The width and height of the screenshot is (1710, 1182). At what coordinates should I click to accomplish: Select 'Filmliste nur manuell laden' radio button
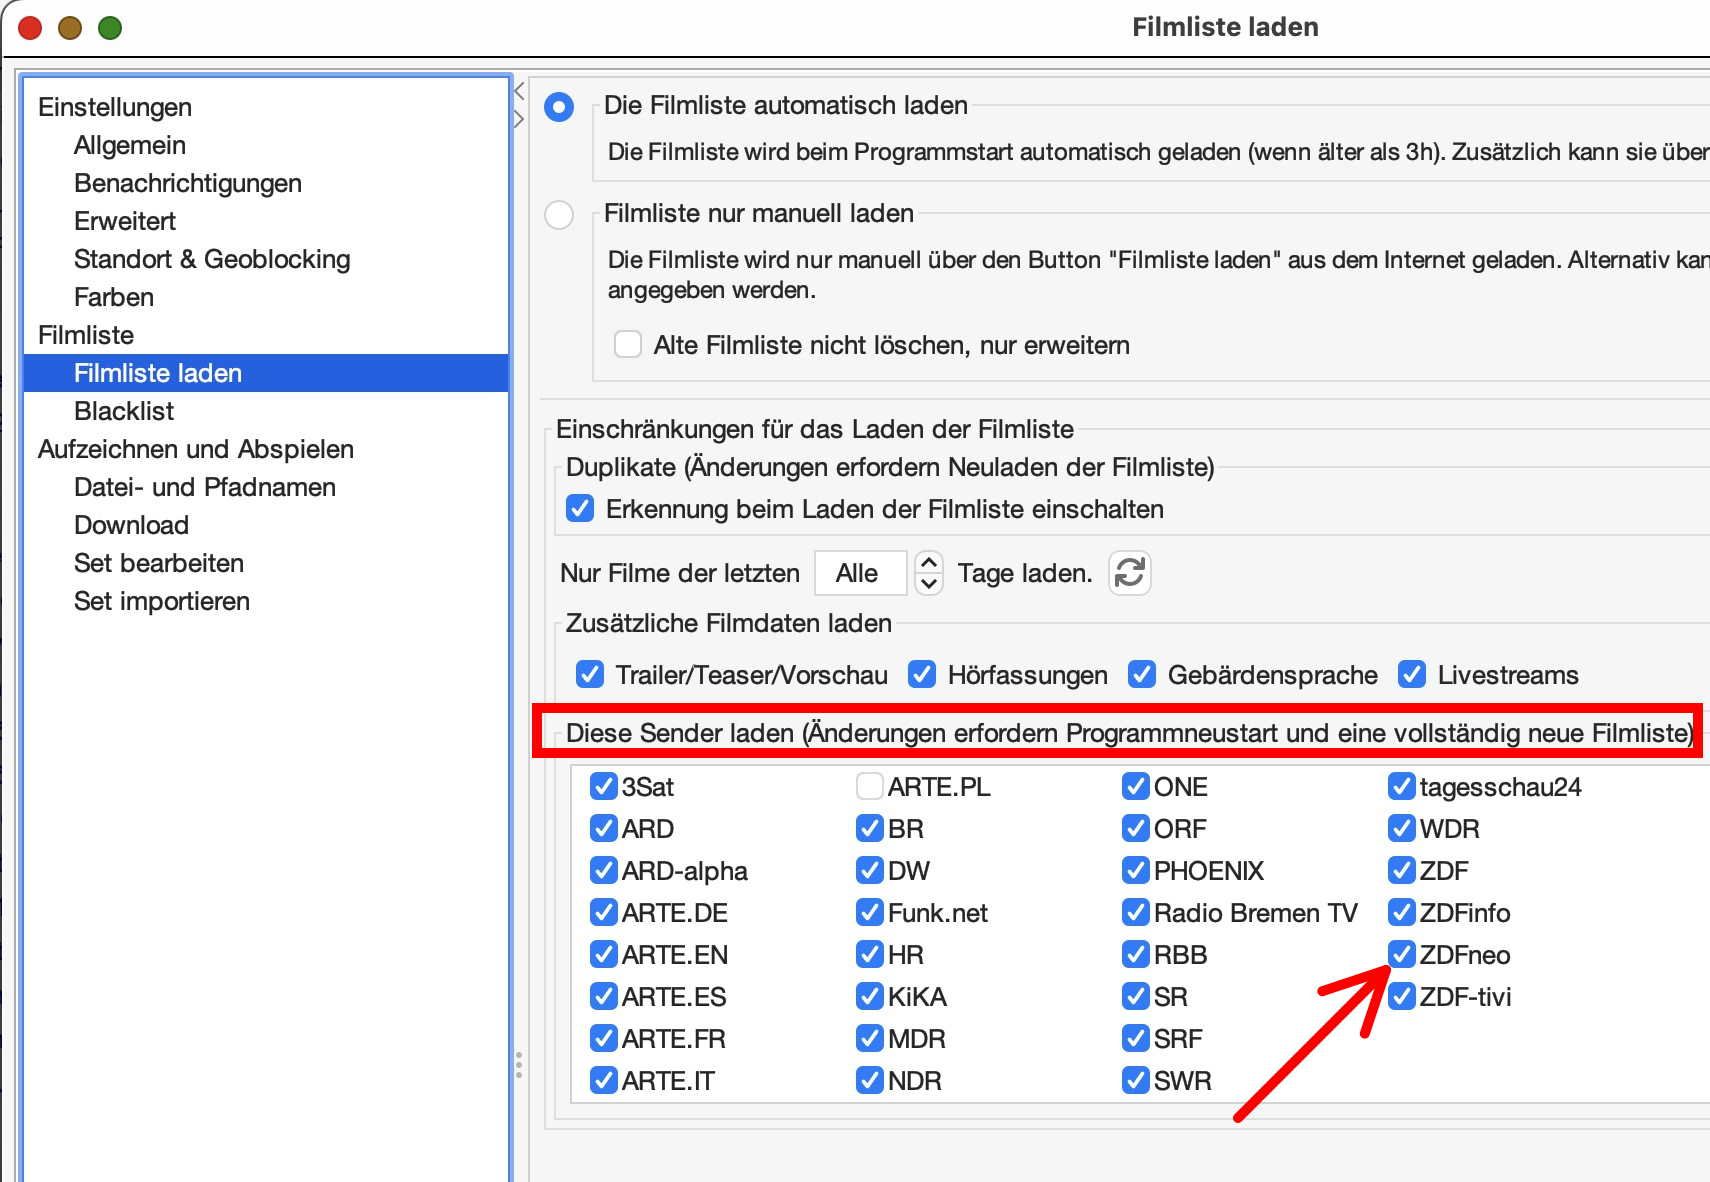tap(559, 214)
